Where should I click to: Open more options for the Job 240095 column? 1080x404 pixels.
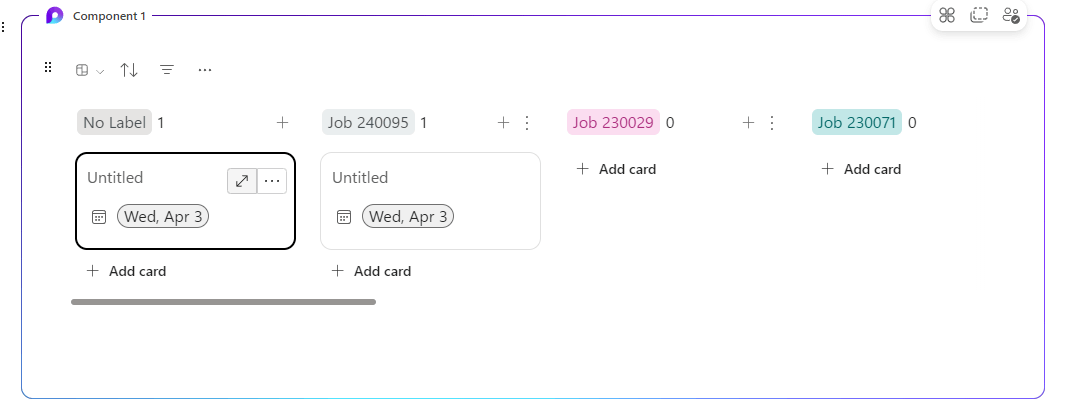(527, 123)
